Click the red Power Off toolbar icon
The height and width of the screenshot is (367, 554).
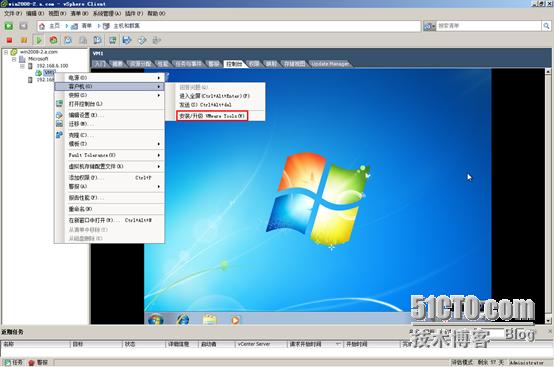[x=9, y=40]
